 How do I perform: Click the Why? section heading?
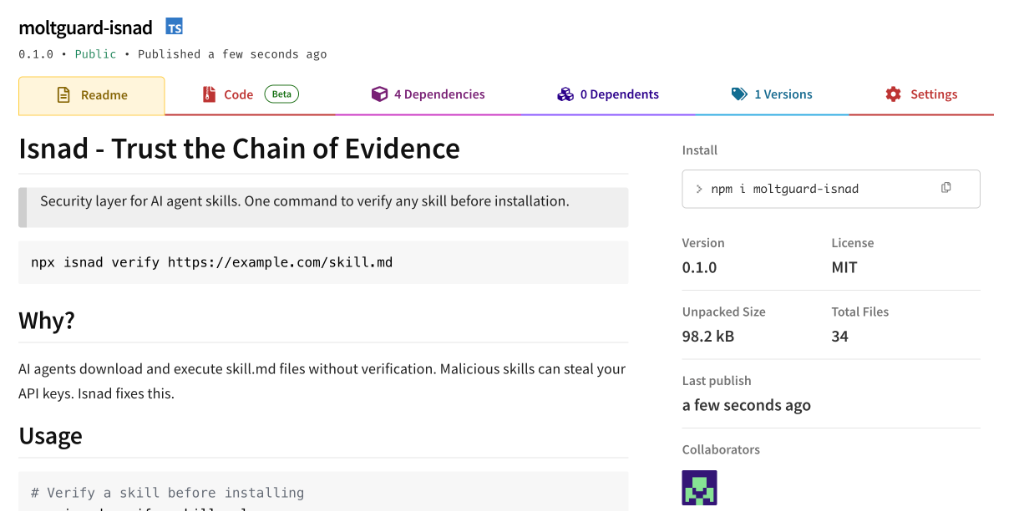pos(47,321)
